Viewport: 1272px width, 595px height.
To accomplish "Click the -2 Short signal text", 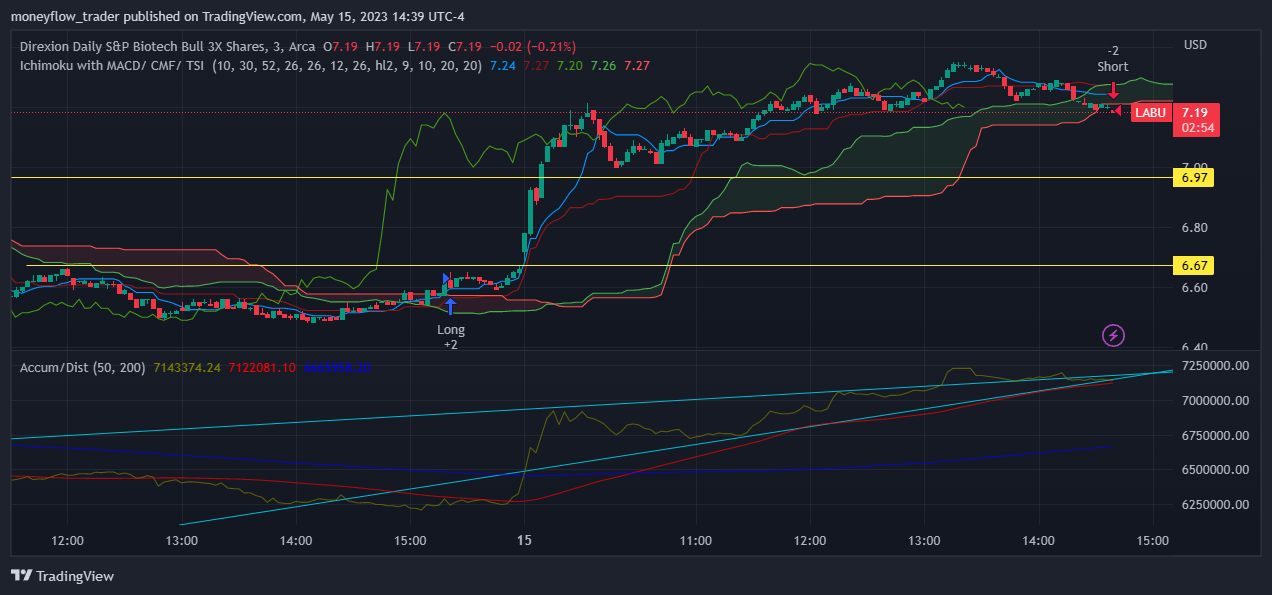I will pos(1113,59).
